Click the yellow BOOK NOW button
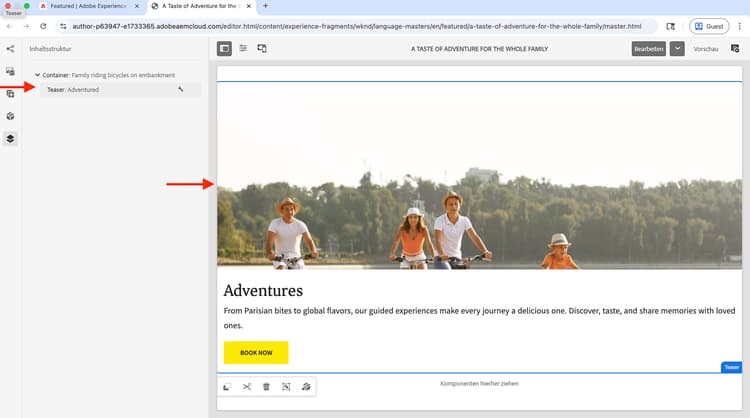The height and width of the screenshot is (418, 750). pyautogui.click(x=256, y=352)
